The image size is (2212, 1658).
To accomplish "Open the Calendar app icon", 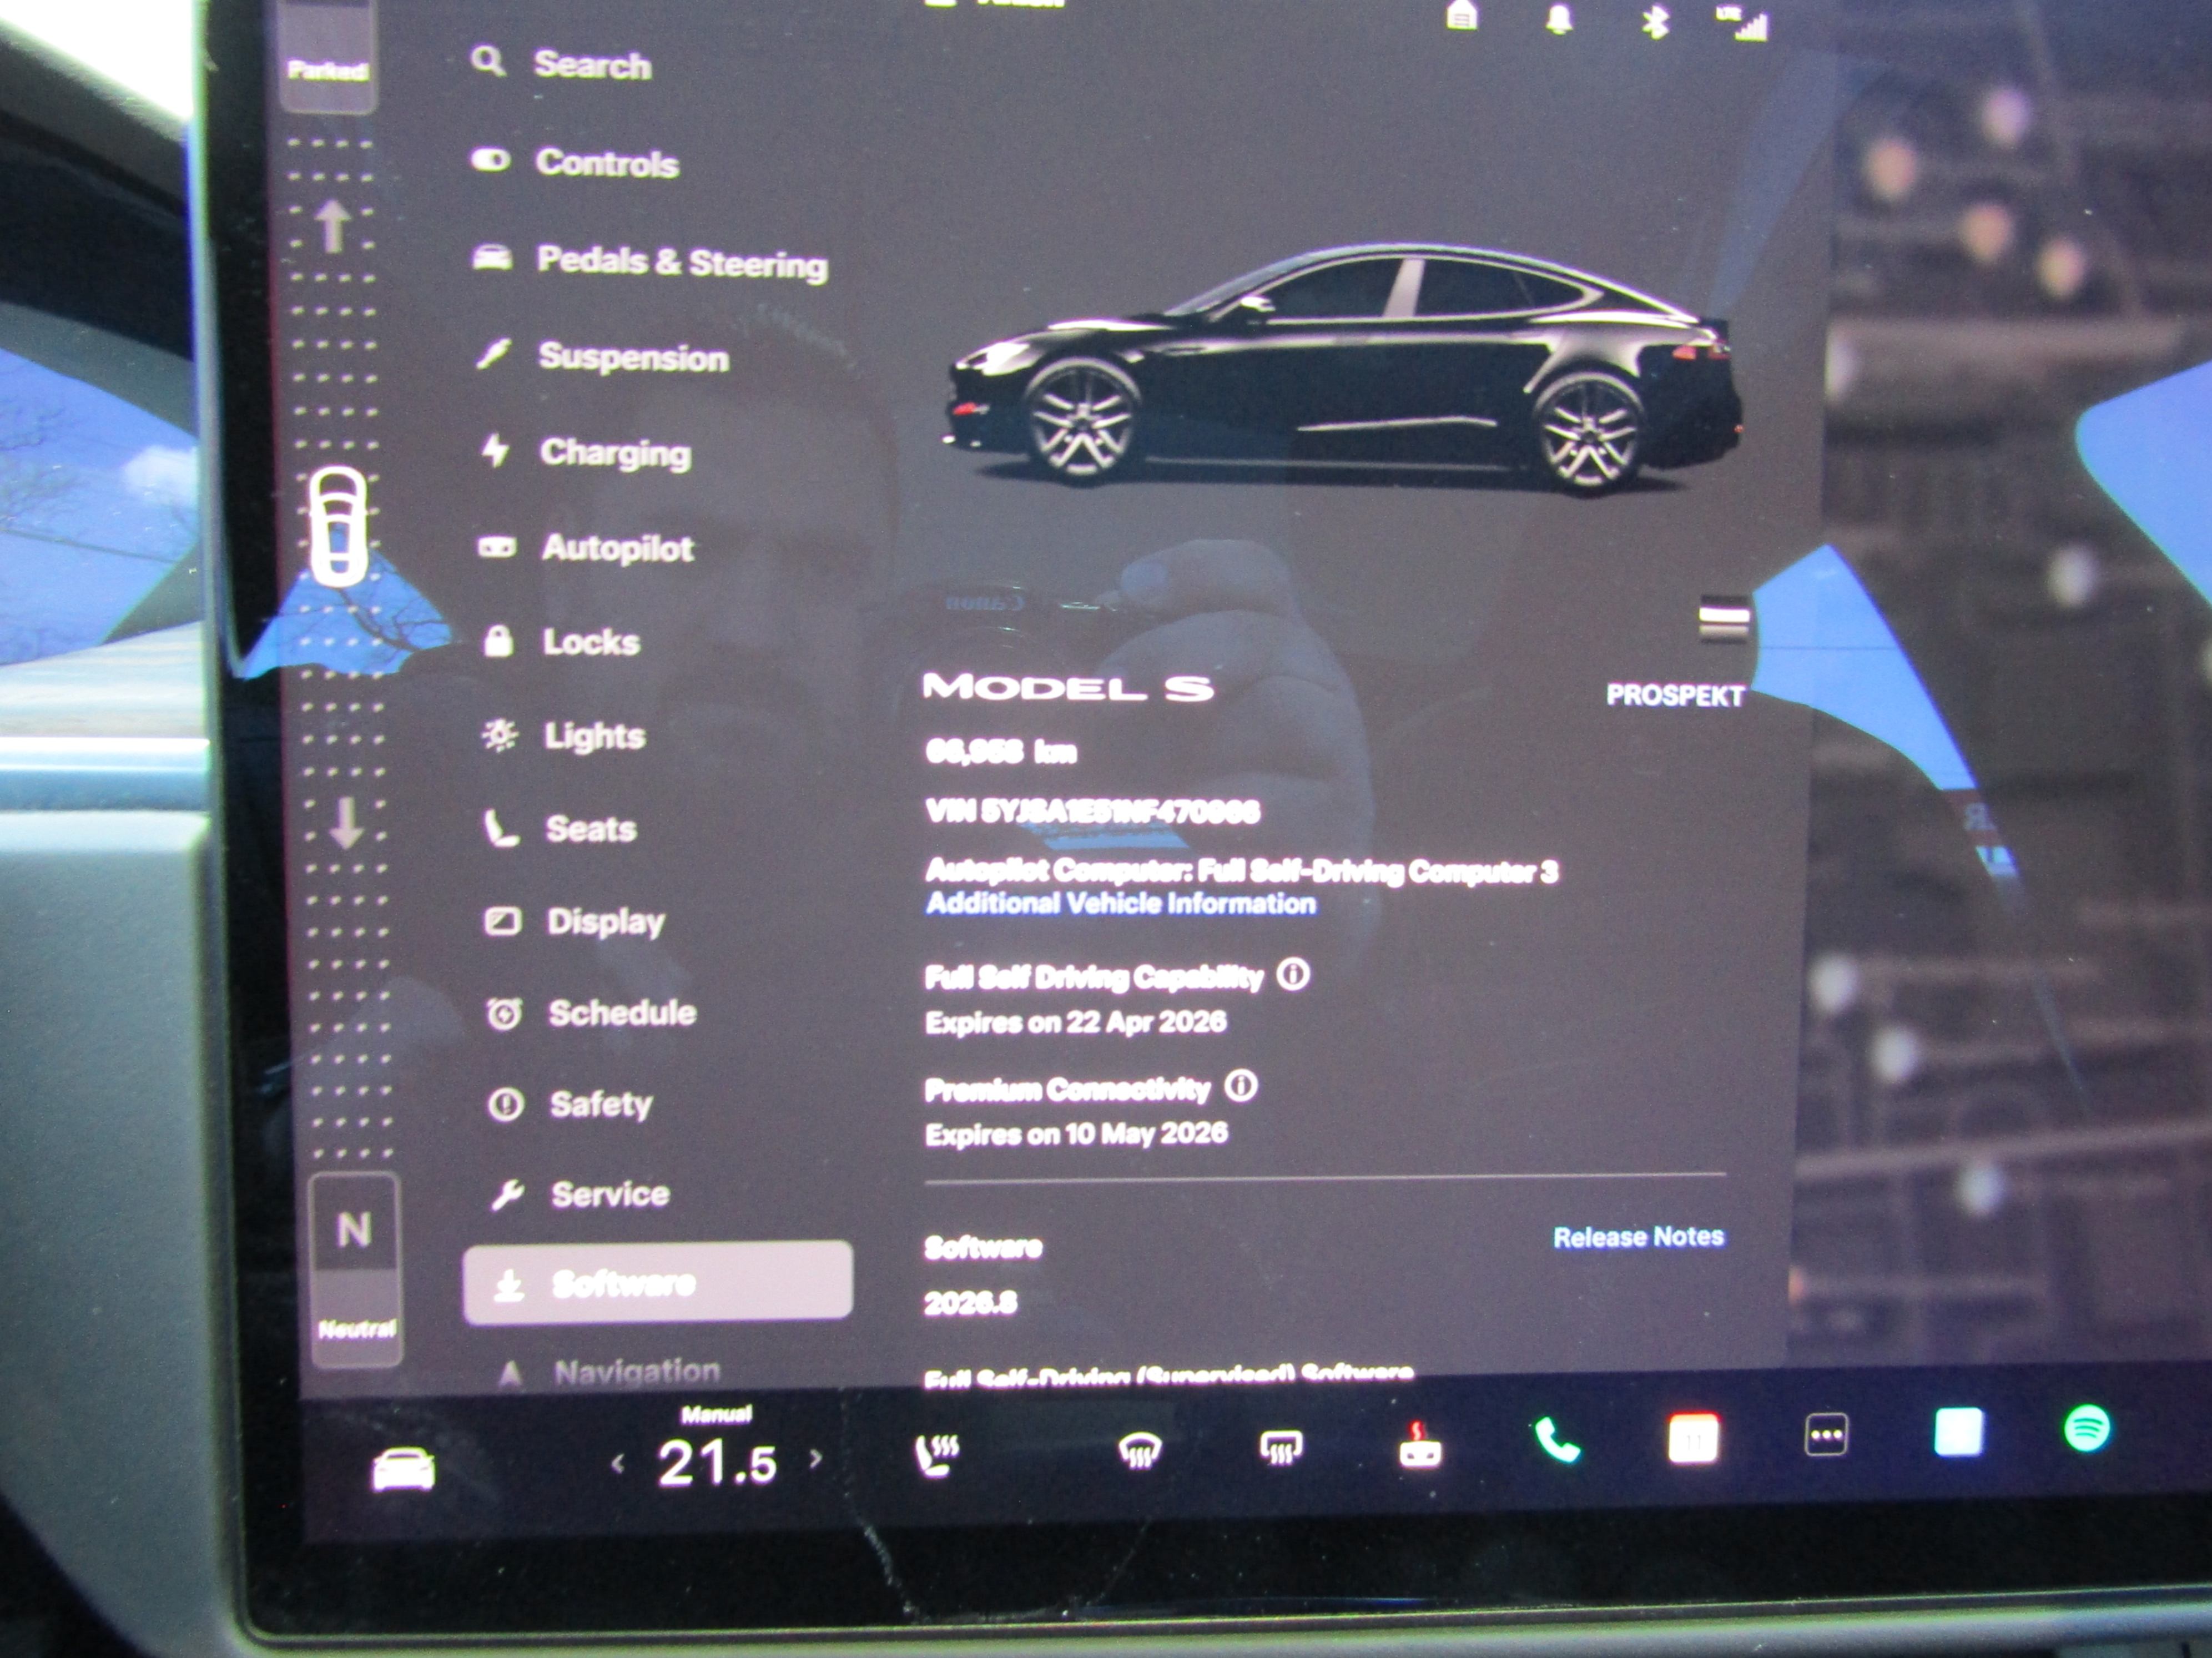I will pyautogui.click(x=1693, y=1438).
